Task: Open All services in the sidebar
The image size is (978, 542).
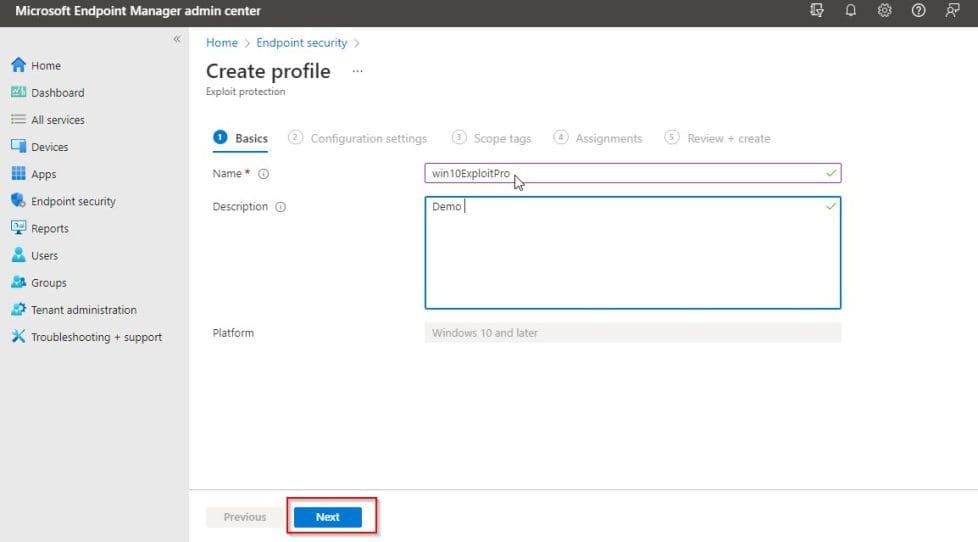Action: pyautogui.click(x=48, y=120)
